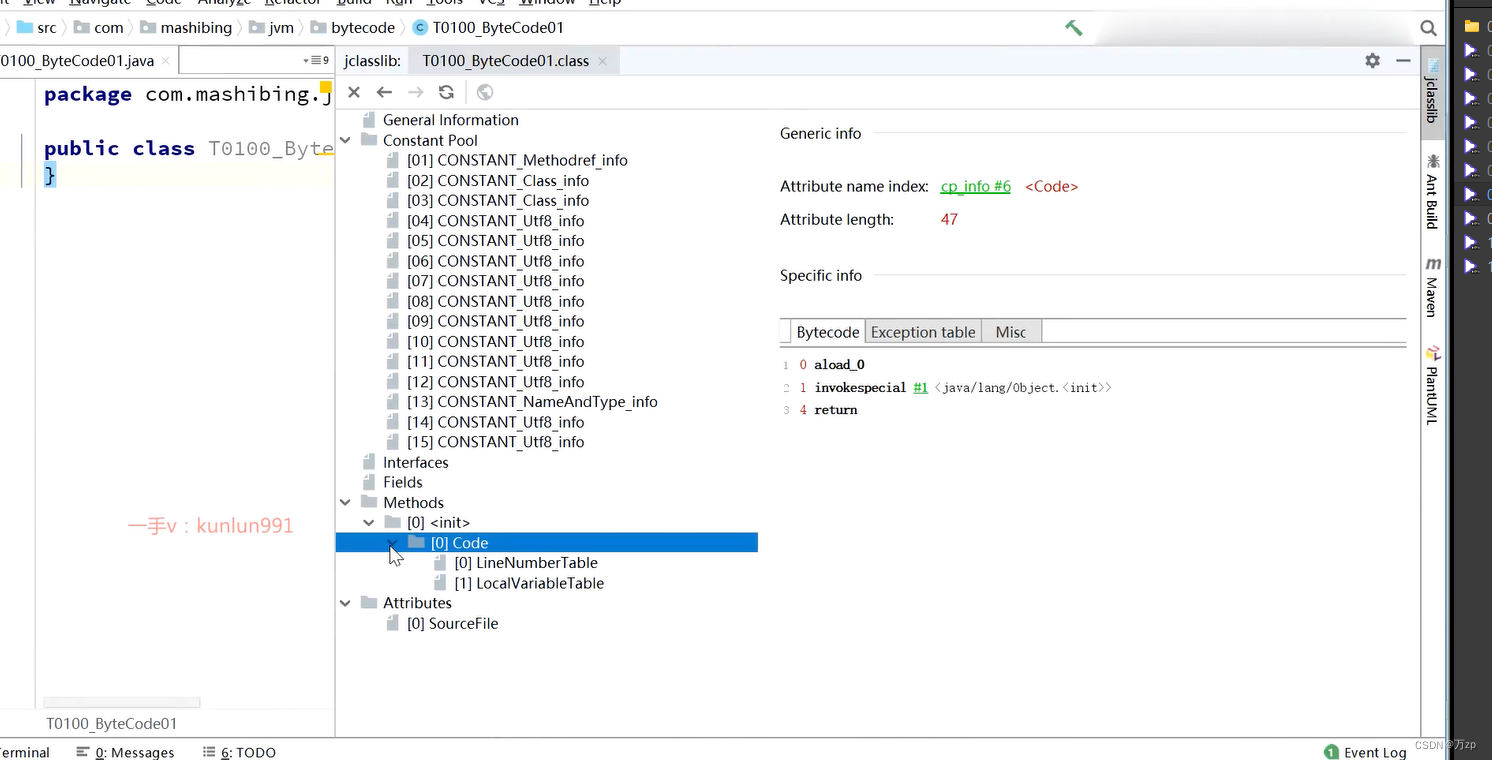Select [06] CONSTANT_Utf8_info entry

coord(495,261)
